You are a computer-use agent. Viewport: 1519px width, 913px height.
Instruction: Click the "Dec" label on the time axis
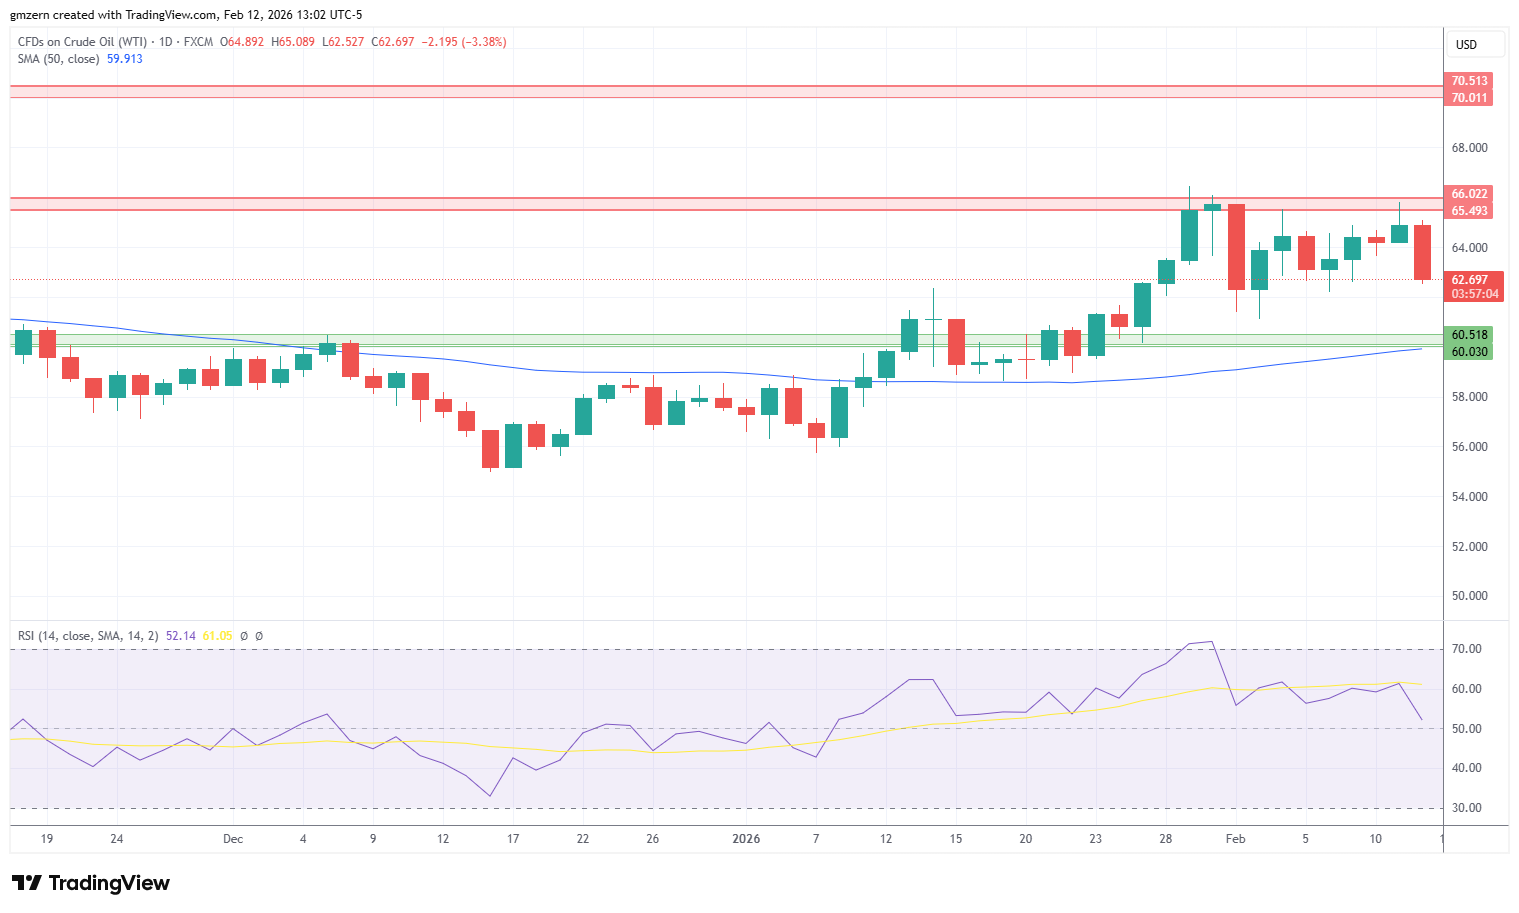tap(233, 839)
